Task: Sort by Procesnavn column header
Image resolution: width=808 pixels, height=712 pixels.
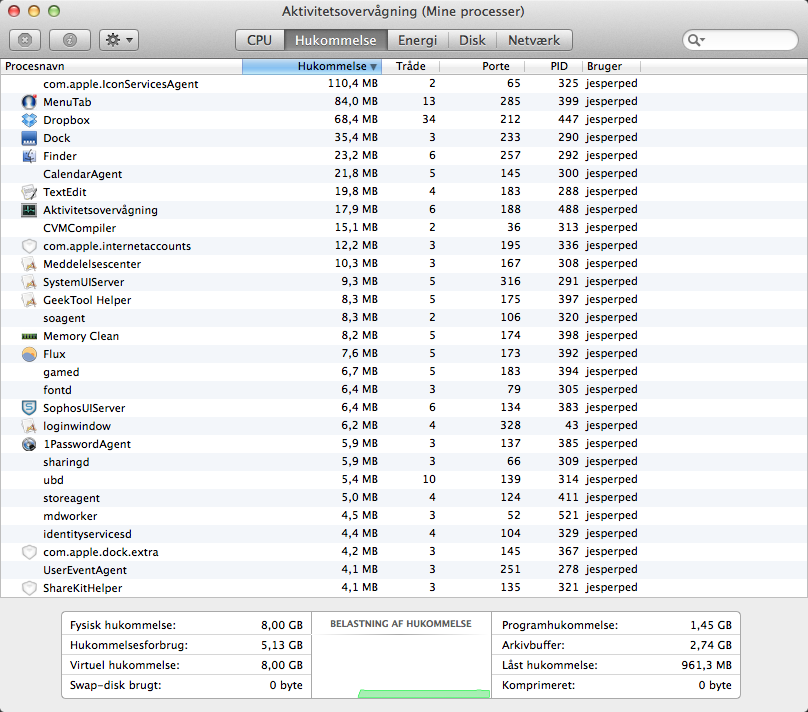Action: tap(122, 66)
